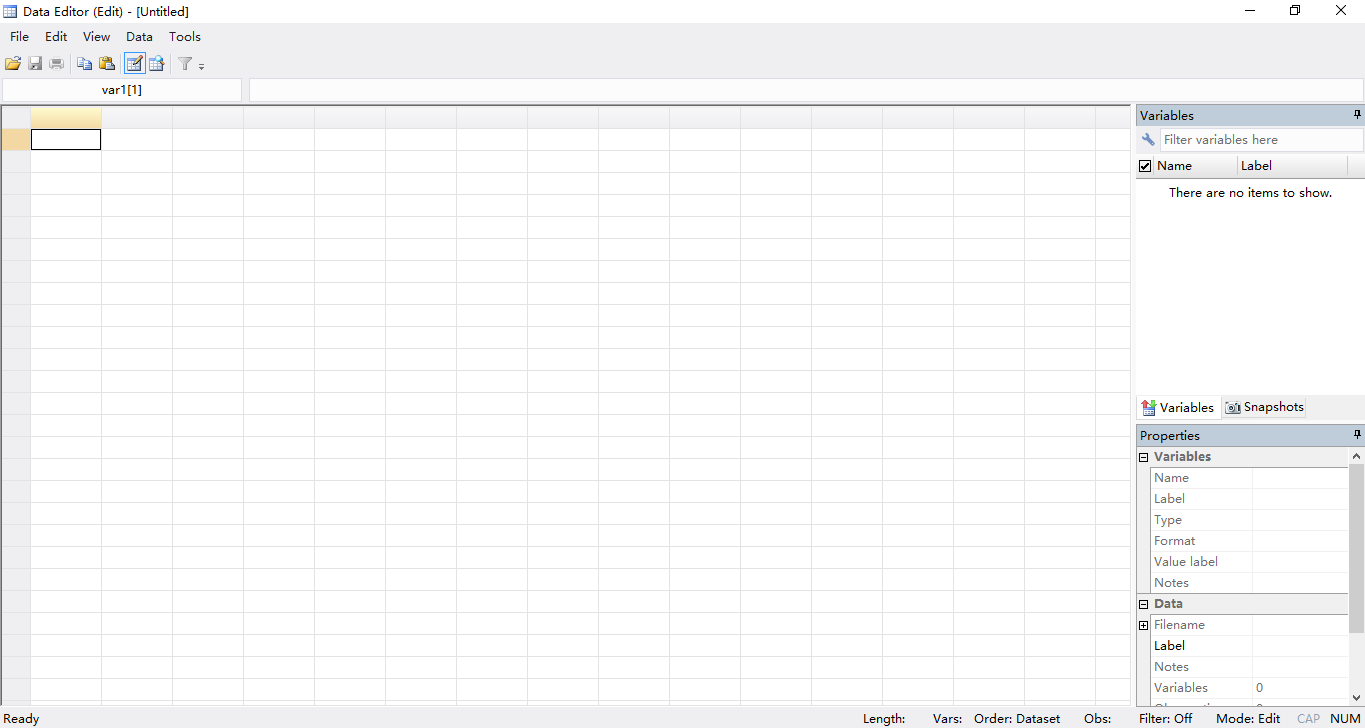The height and width of the screenshot is (728, 1365).
Task: Open the Tools menu
Action: coord(185,37)
